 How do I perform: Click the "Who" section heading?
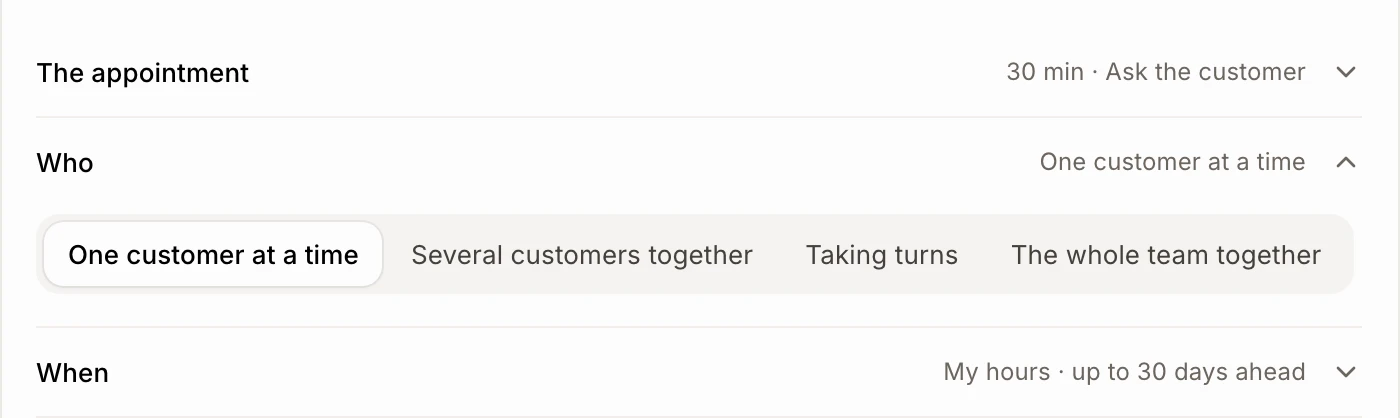click(x=65, y=163)
